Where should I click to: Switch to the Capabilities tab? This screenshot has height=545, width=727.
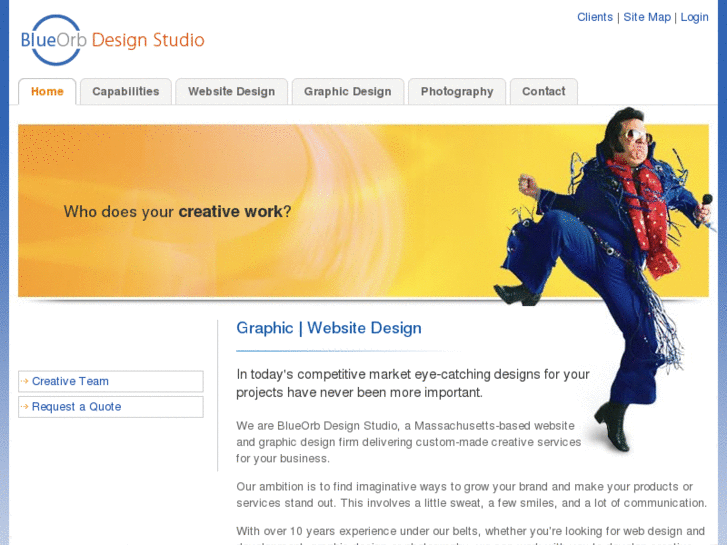click(x=126, y=91)
